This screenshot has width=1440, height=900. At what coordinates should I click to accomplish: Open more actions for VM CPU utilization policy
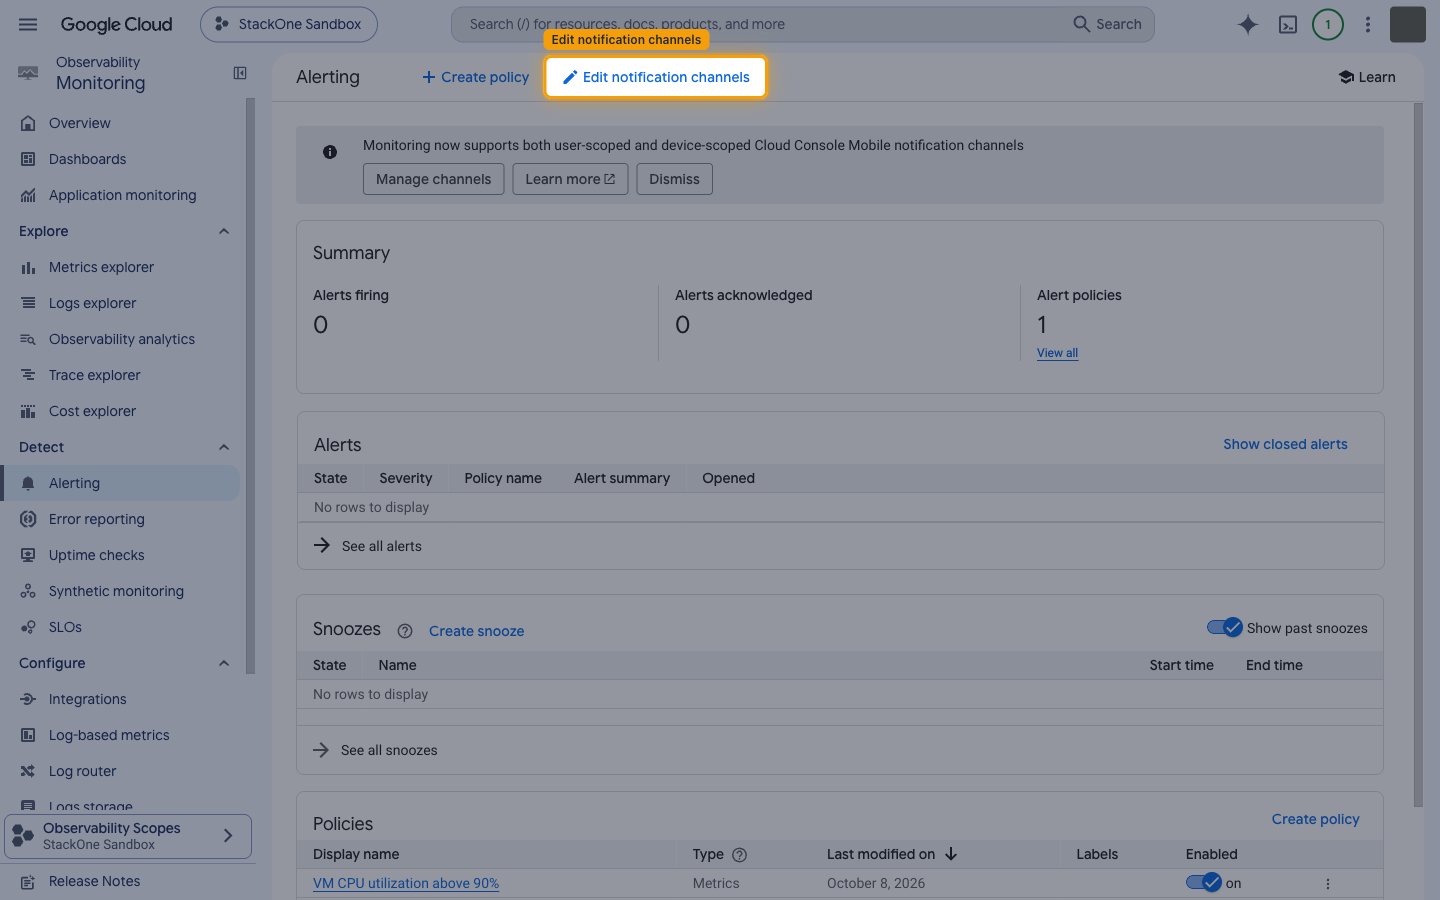tap(1328, 884)
